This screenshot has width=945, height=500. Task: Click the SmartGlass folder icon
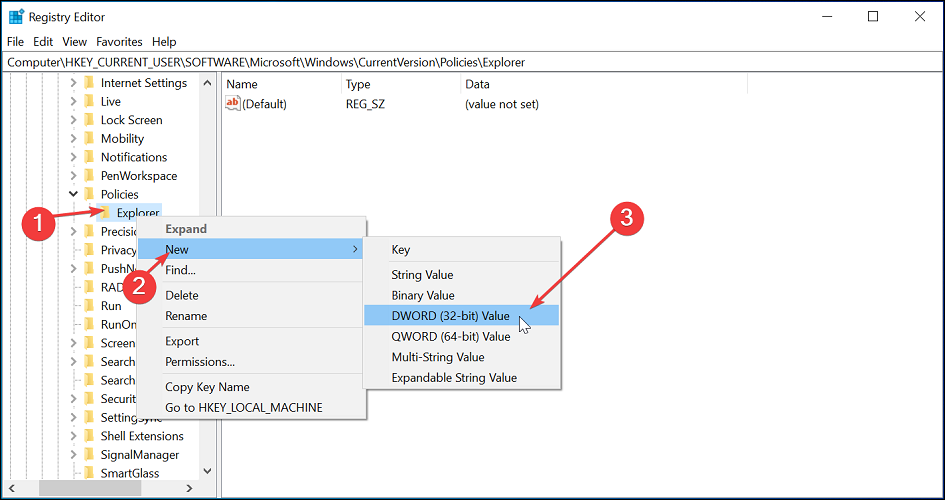pos(89,473)
